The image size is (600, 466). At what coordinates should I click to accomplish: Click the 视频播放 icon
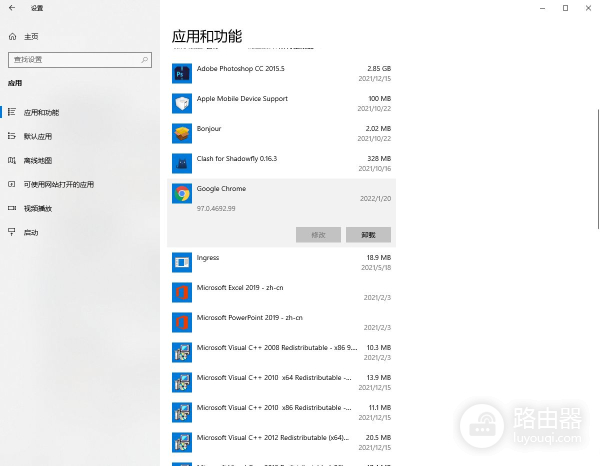(12, 208)
